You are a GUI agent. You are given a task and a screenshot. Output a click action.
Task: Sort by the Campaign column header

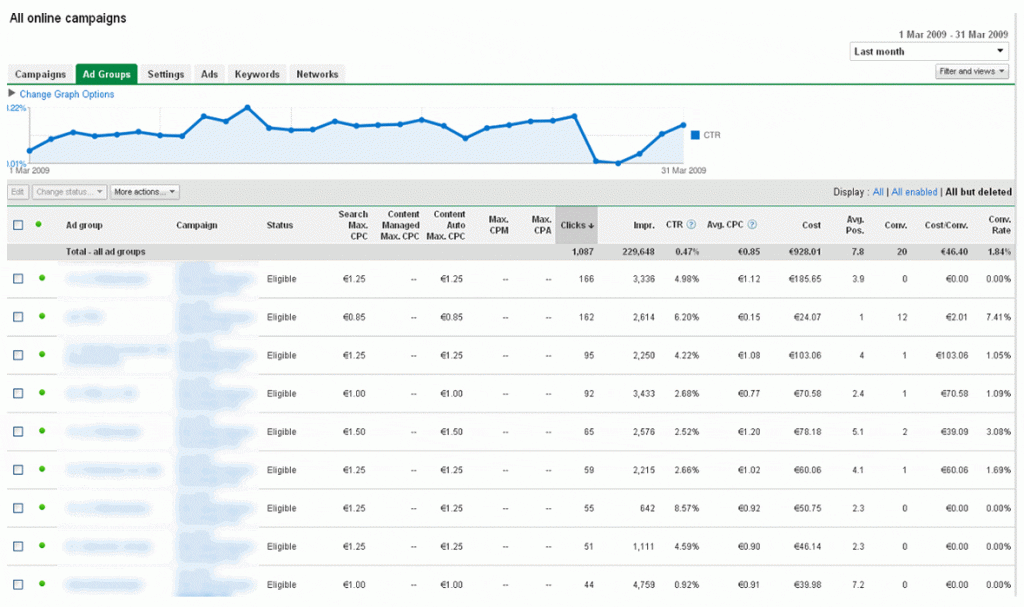pos(197,225)
